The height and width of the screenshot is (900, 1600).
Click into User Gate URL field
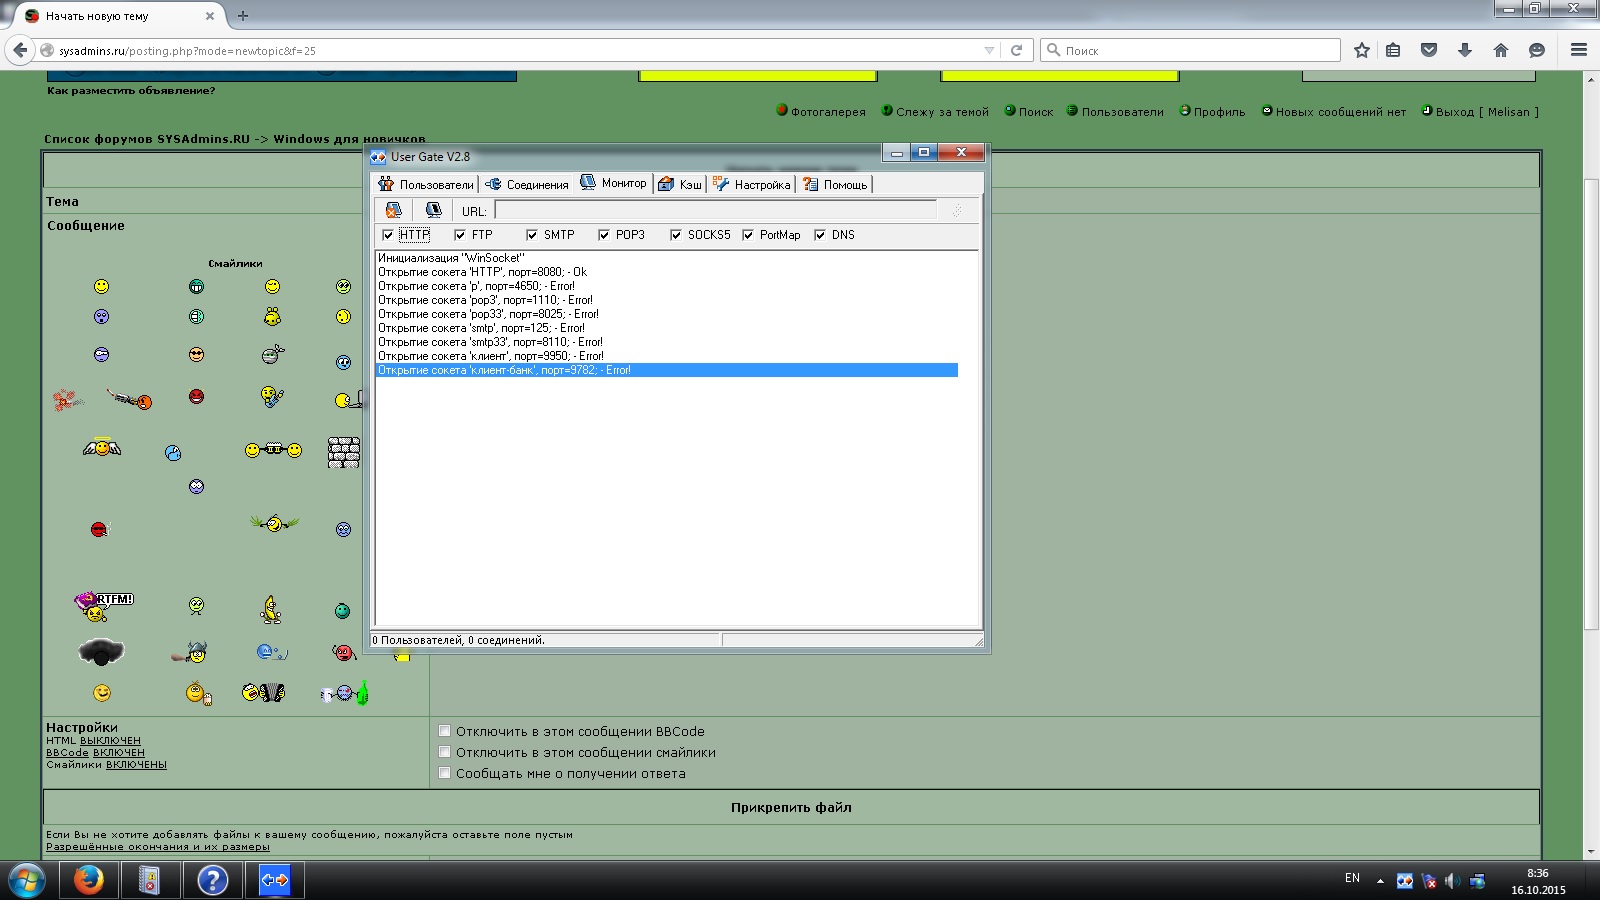click(716, 210)
